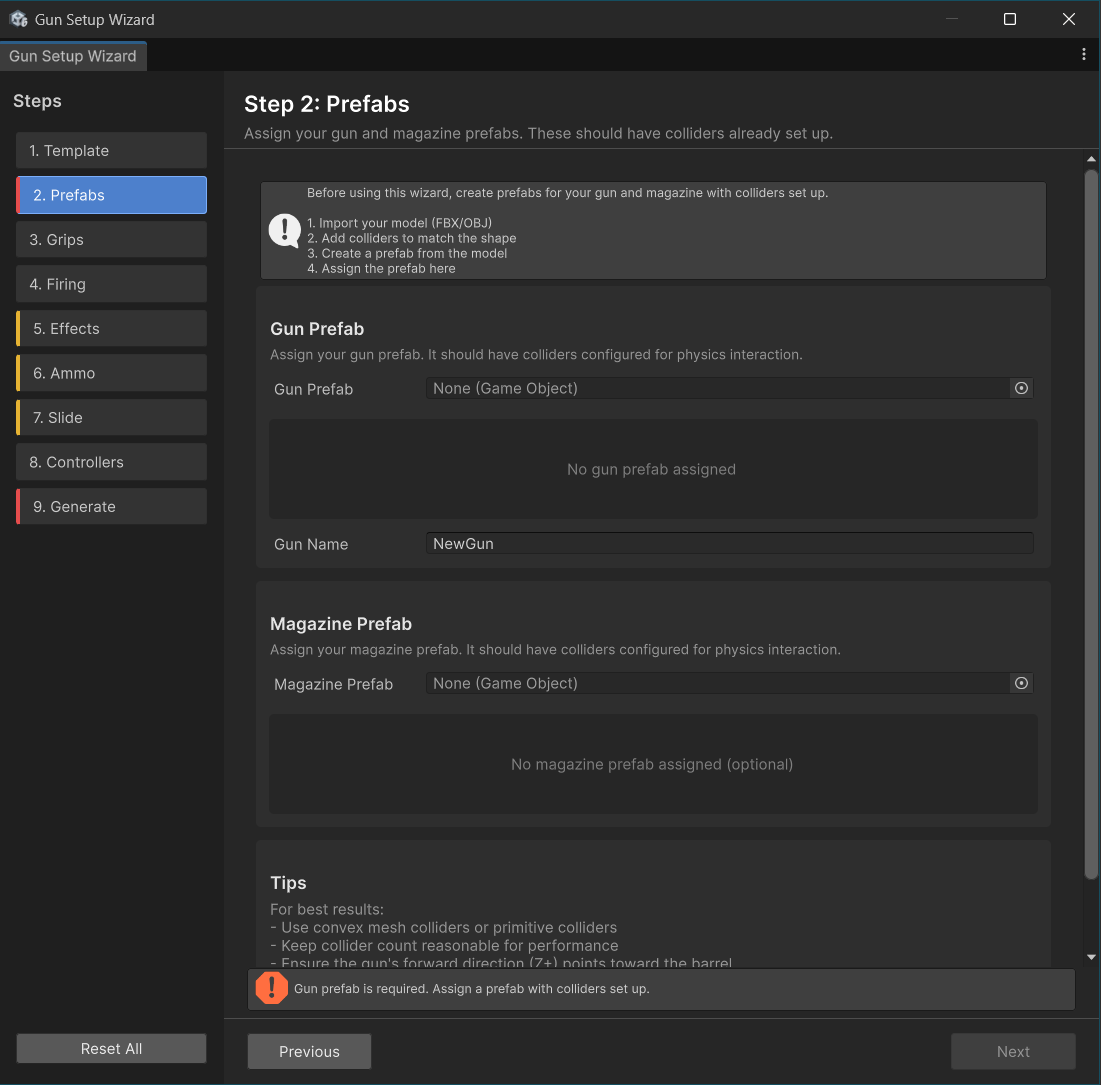
Task: Click the Previous button
Action: 309,1051
